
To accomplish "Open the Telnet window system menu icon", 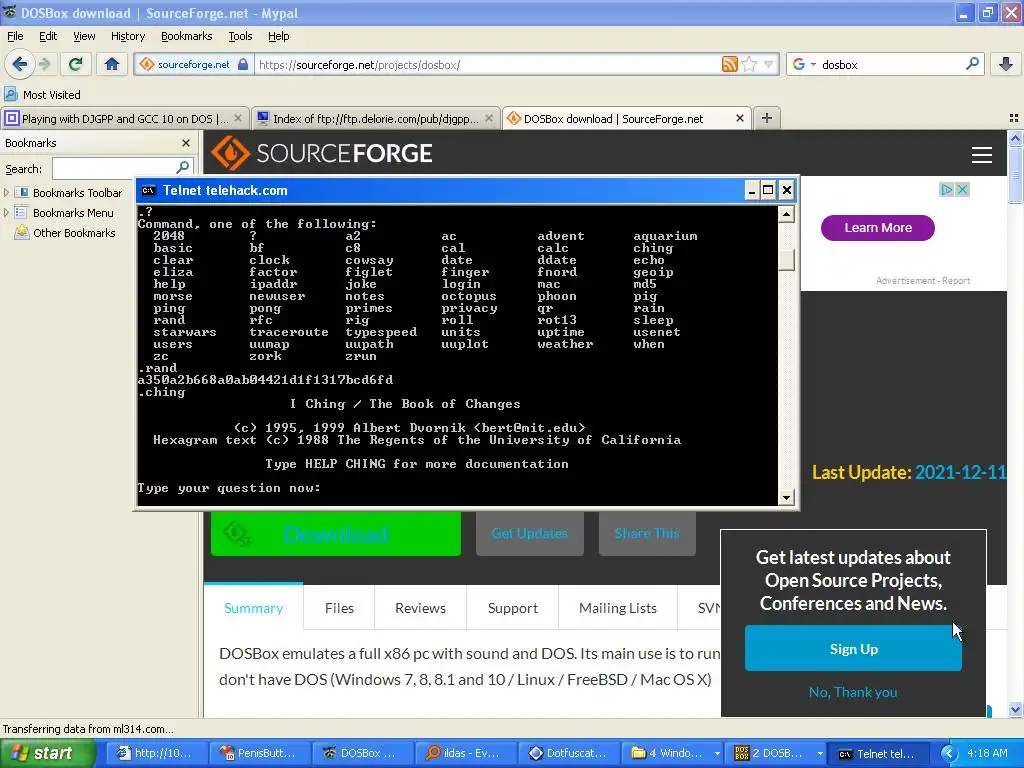I will tap(148, 191).
